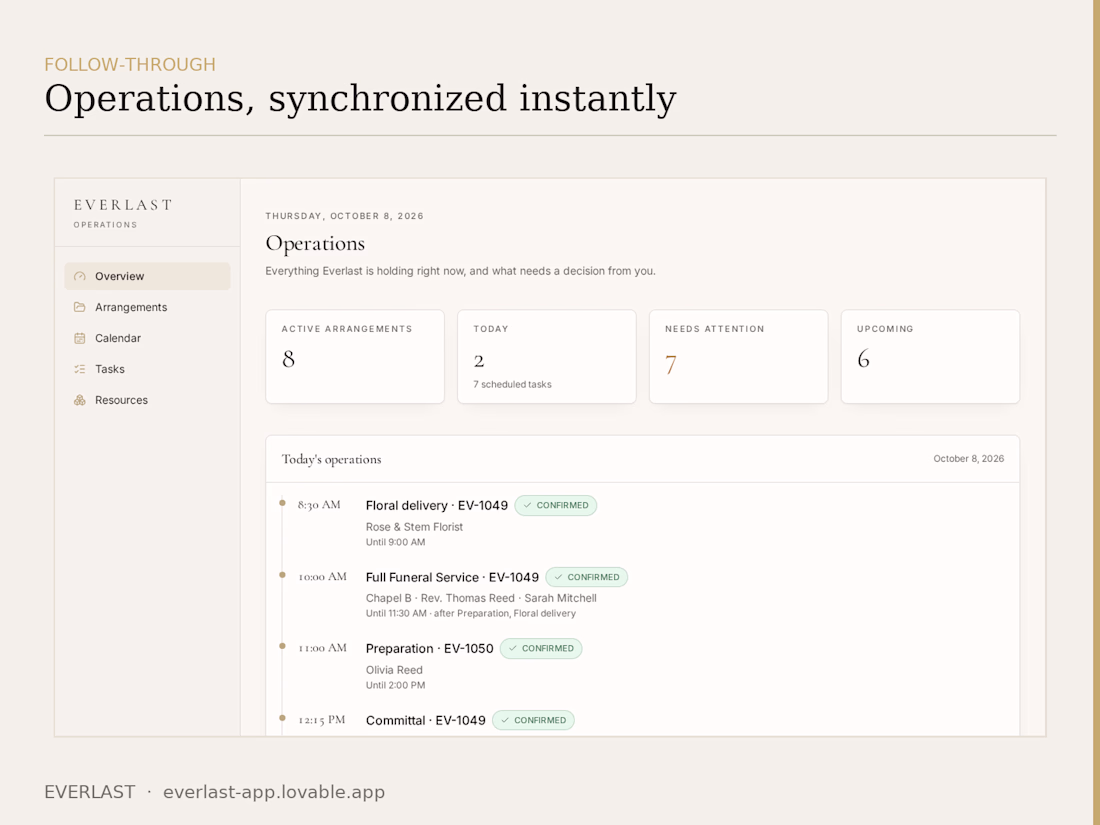Click the Arrangements folder icon
Screen dimensions: 1100x825
(80, 307)
